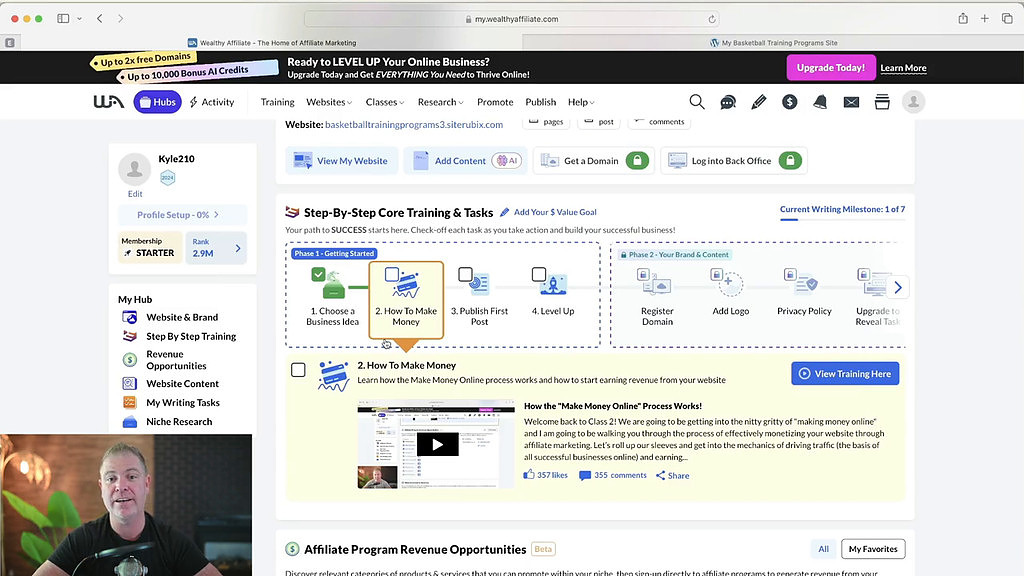Screen dimensions: 1024x576
Task: Open your profile avatar icon
Action: 912,101
